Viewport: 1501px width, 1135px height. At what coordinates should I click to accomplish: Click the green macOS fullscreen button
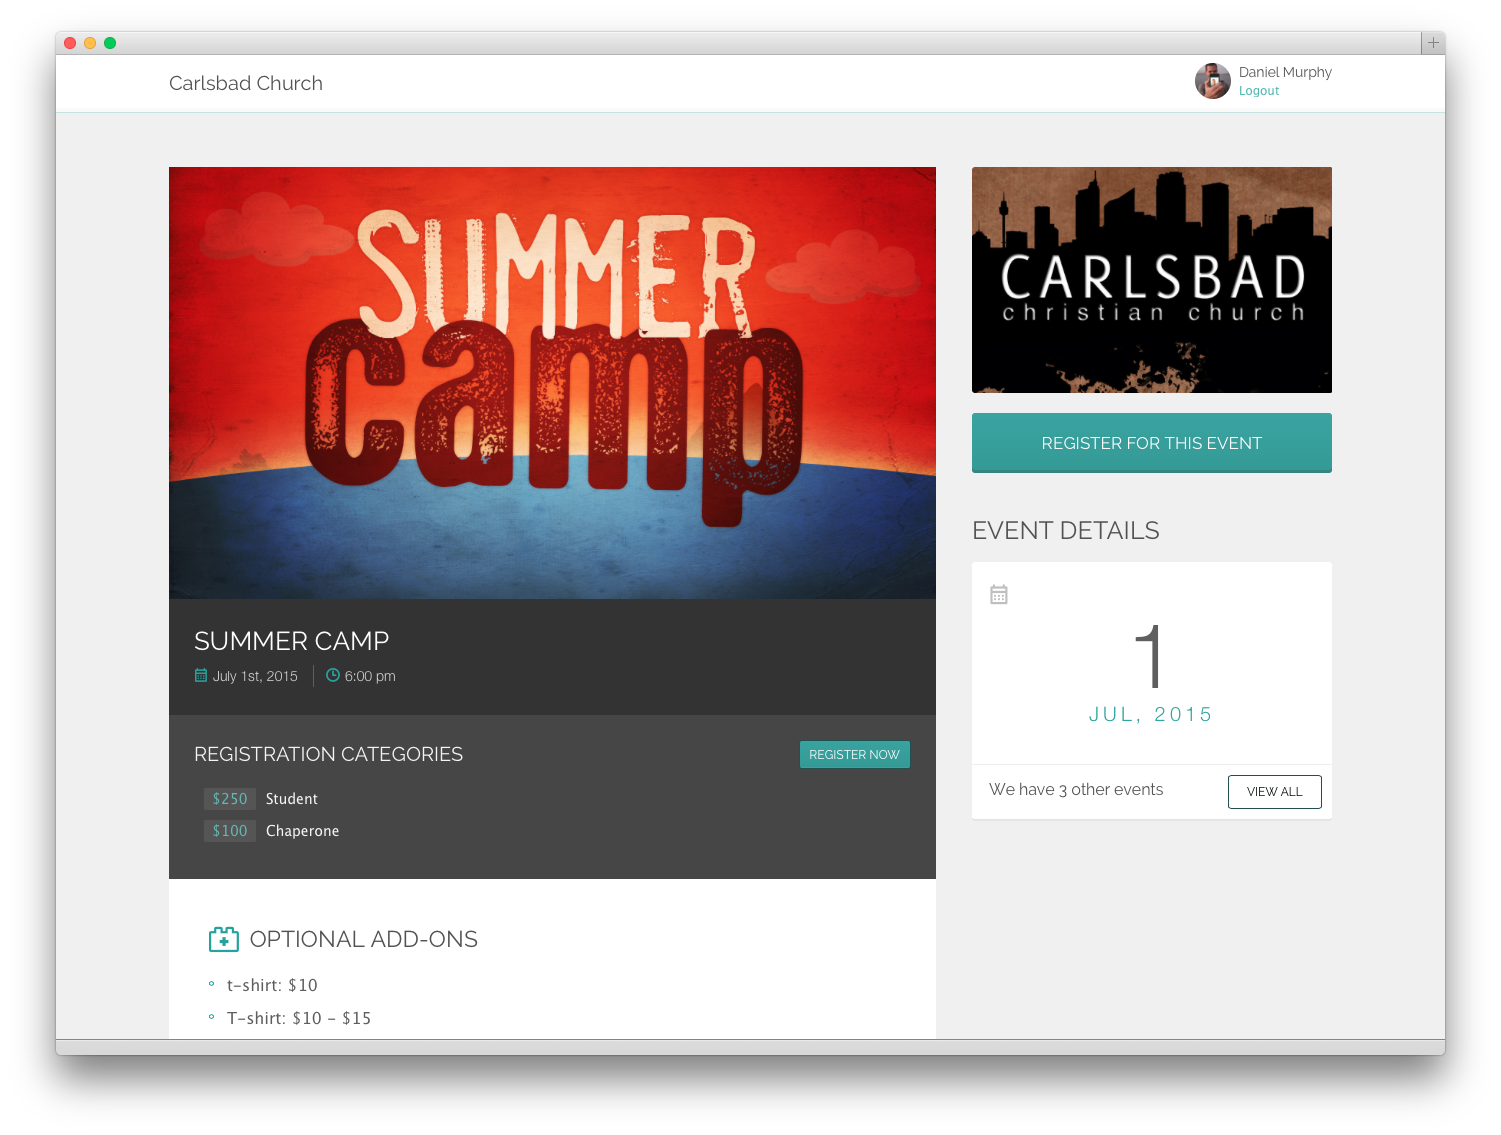(110, 43)
